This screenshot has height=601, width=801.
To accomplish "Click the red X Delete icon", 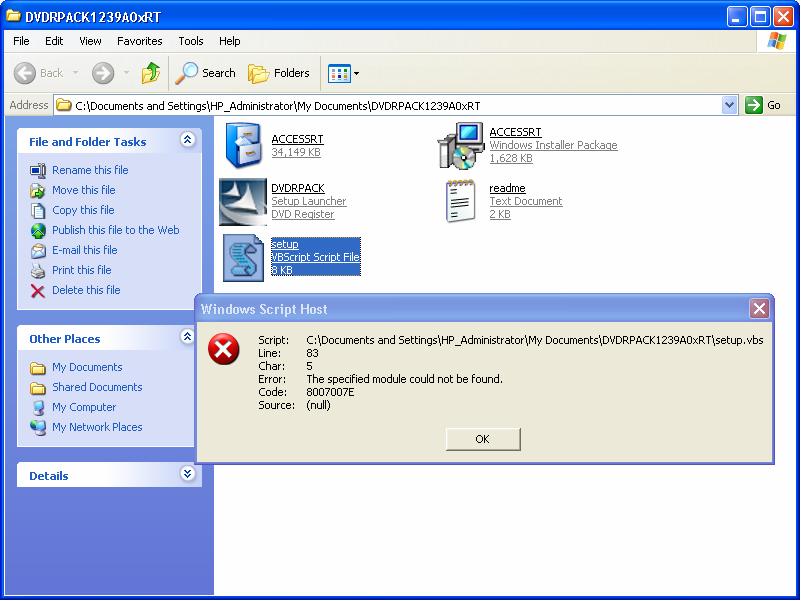I will (x=38, y=291).
